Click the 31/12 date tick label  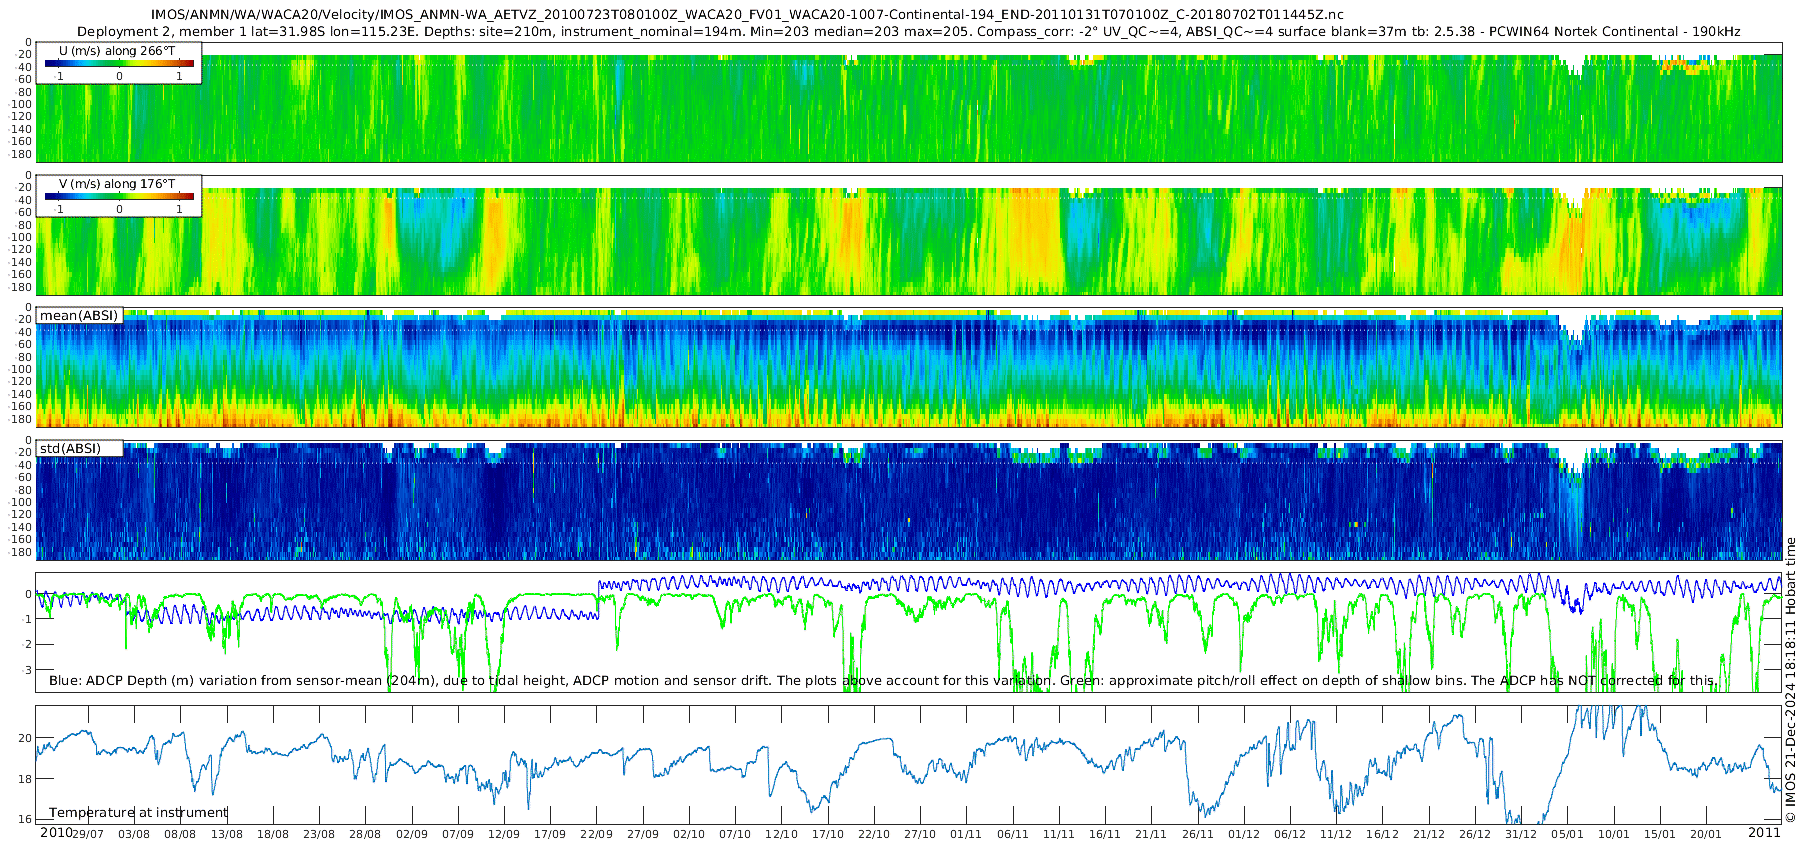[x=1521, y=835]
